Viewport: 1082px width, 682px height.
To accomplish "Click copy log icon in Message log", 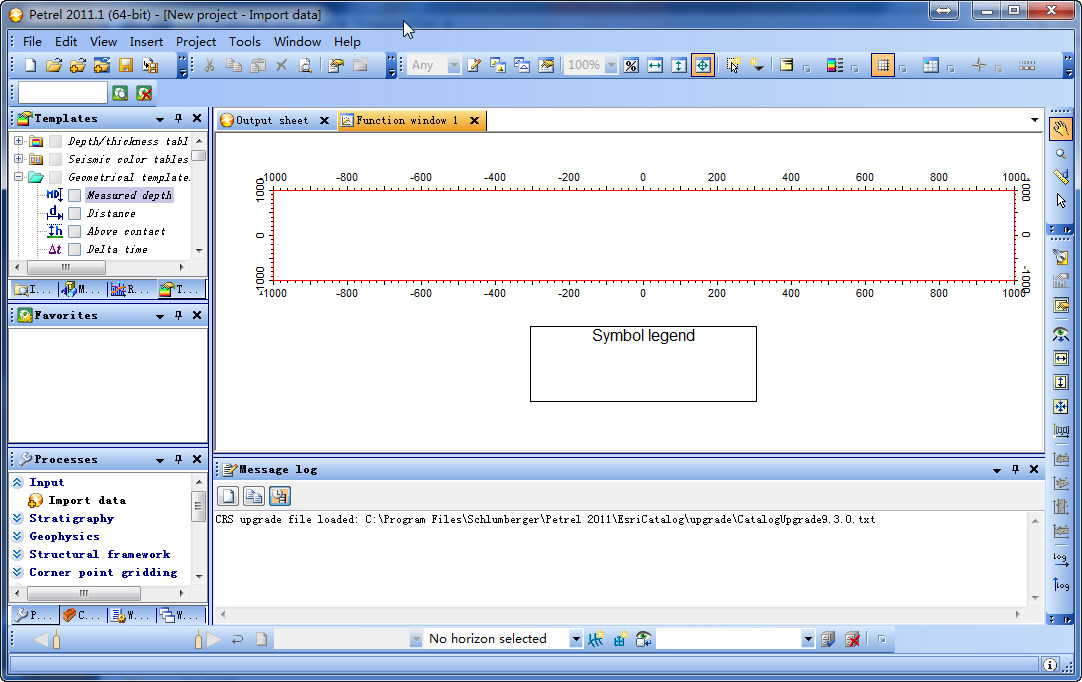I will coord(254,496).
